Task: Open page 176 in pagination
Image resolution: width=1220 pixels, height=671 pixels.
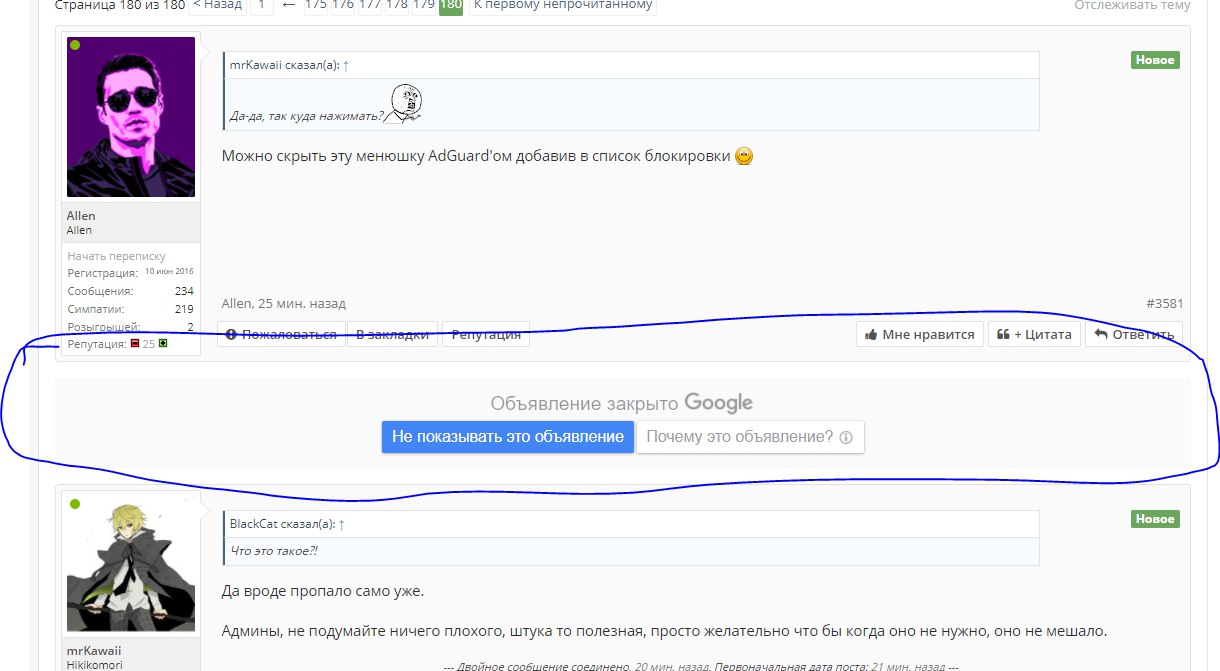Action: pyautogui.click(x=342, y=5)
